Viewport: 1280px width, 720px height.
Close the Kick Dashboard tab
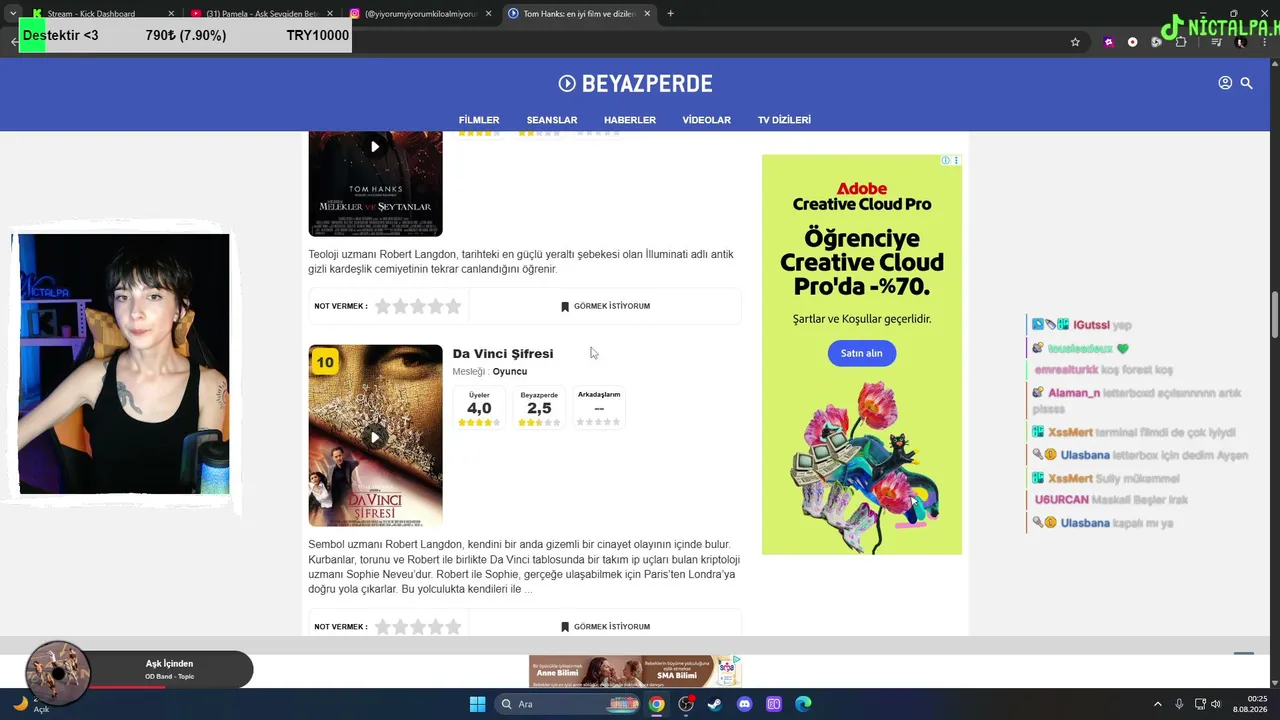[171, 14]
